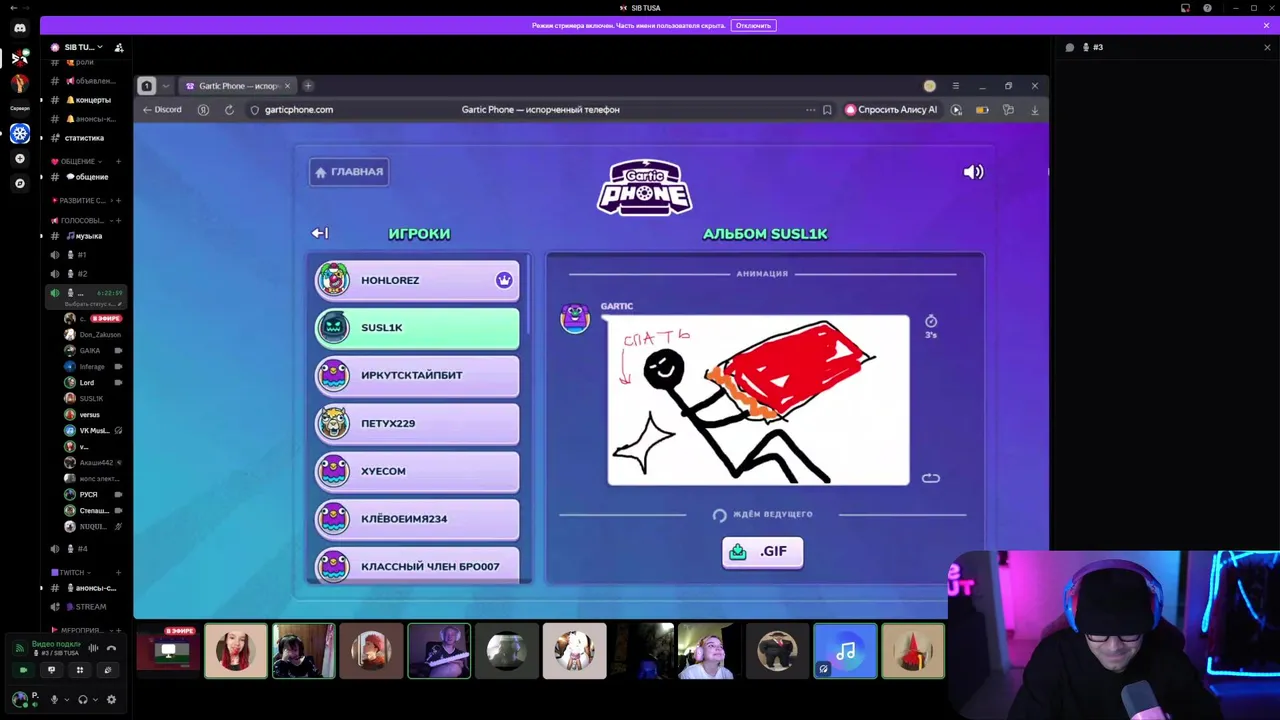Open Discord user settings gear

(111, 699)
